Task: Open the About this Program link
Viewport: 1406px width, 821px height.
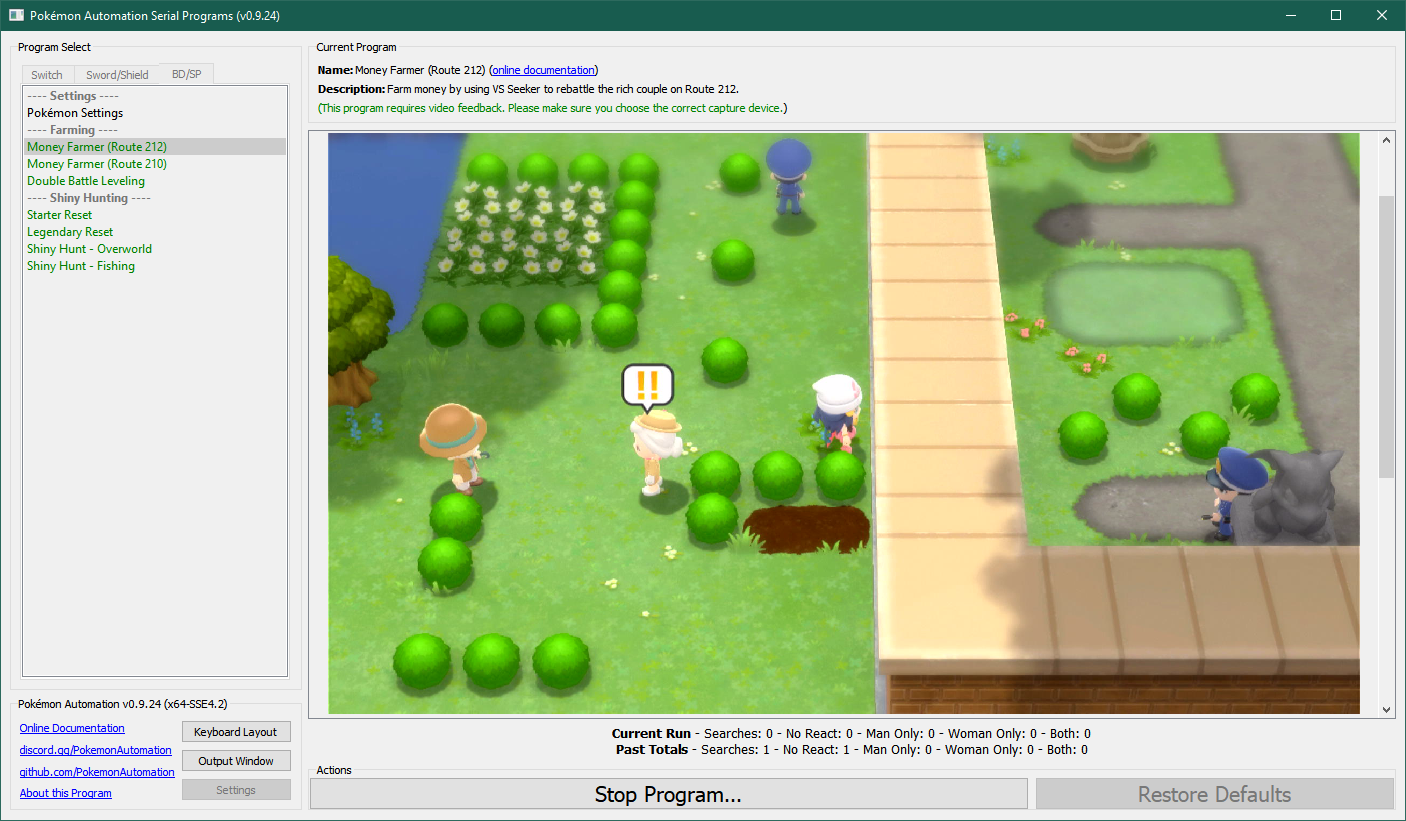Action: click(66, 793)
